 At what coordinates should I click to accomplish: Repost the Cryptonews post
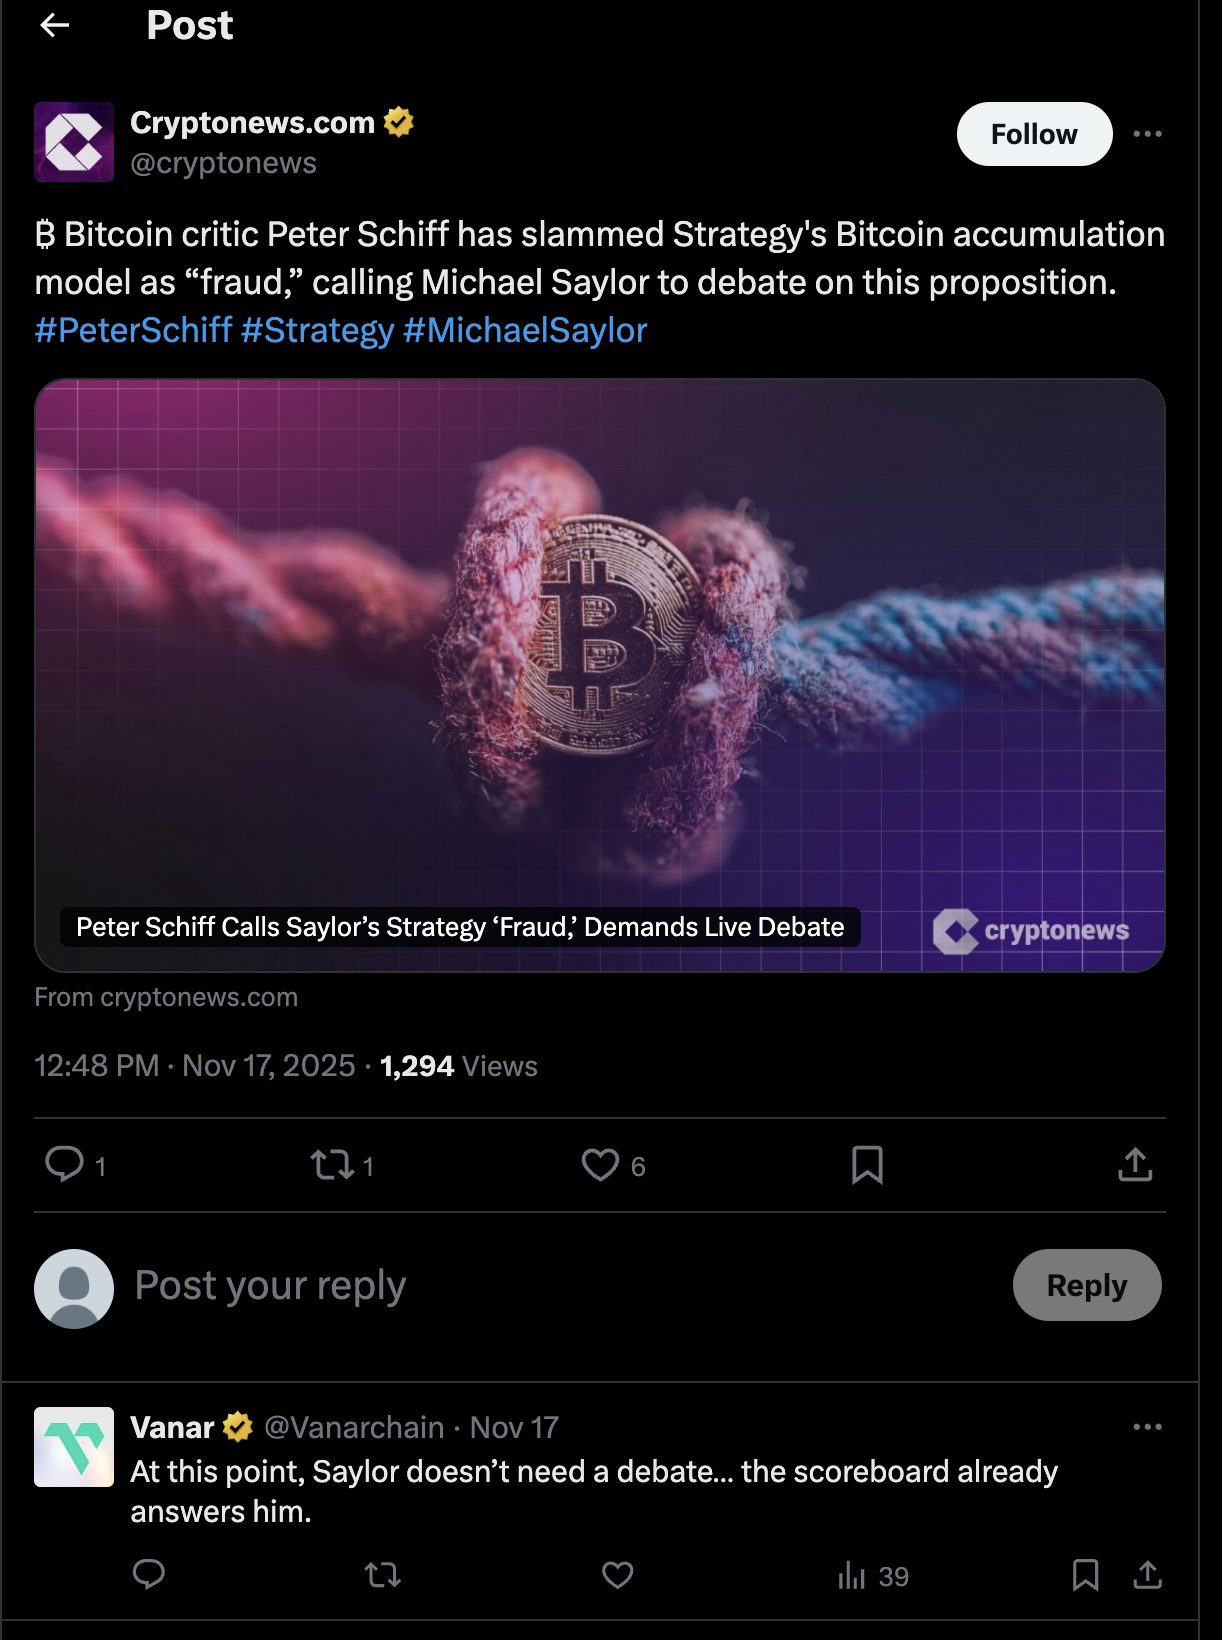click(332, 1164)
